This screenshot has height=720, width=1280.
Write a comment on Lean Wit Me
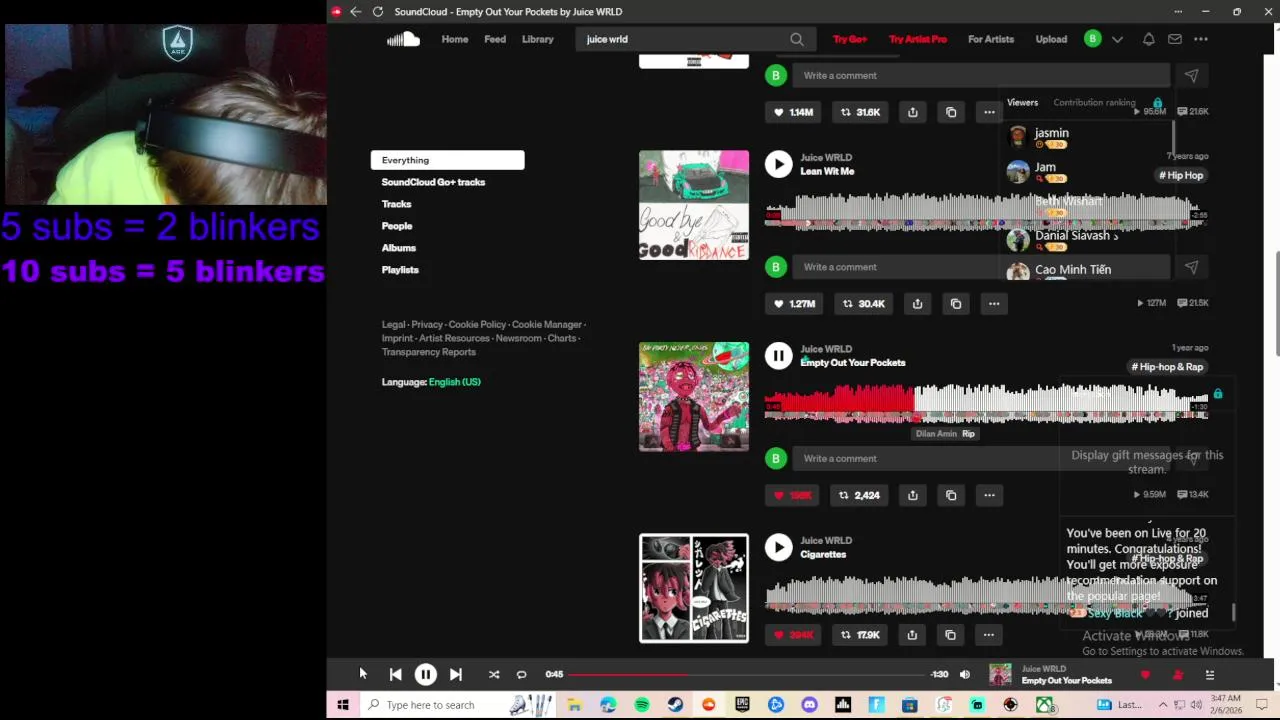pos(981,267)
